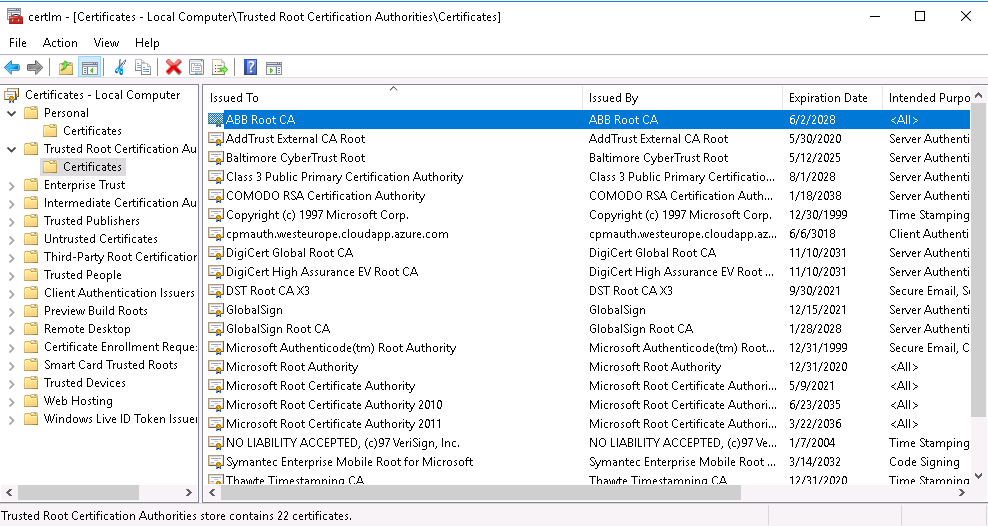Toggle Show/Hide Console Tree icon
This screenshot has width=988, height=526.
pyautogui.click(x=89, y=67)
